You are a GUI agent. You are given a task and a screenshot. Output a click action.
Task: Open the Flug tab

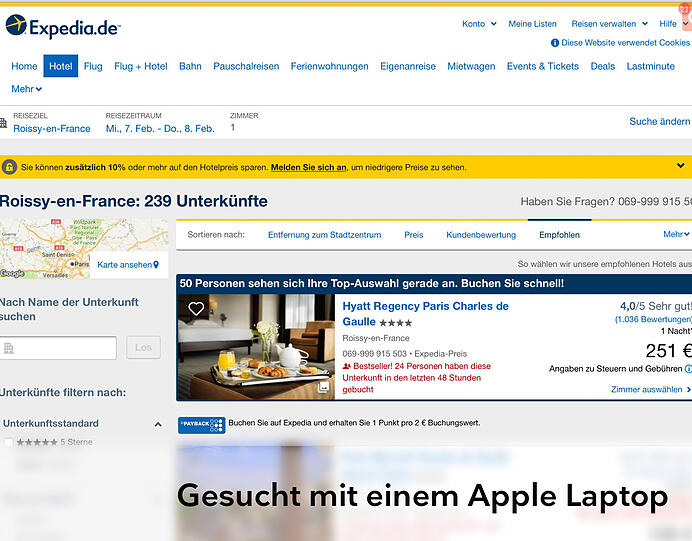(93, 66)
